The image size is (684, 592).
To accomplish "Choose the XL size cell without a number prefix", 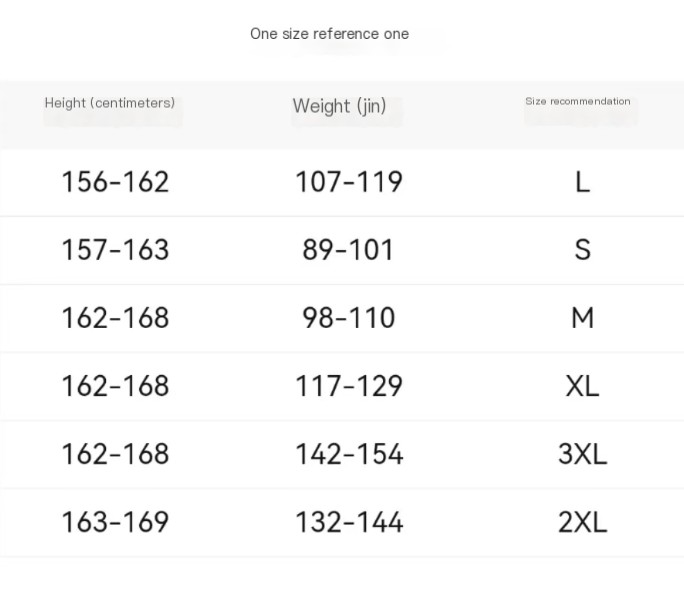I will click(x=582, y=386).
